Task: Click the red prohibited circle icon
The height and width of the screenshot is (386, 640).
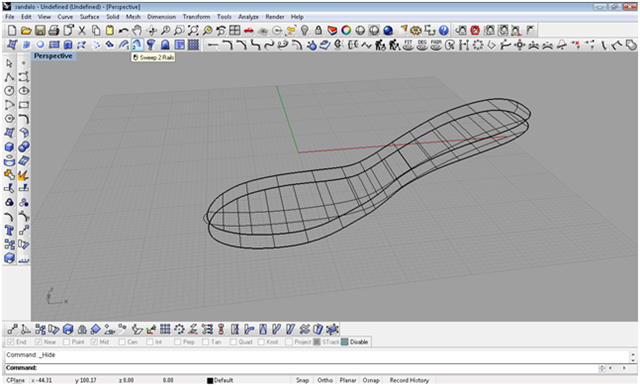Action: coord(475,31)
